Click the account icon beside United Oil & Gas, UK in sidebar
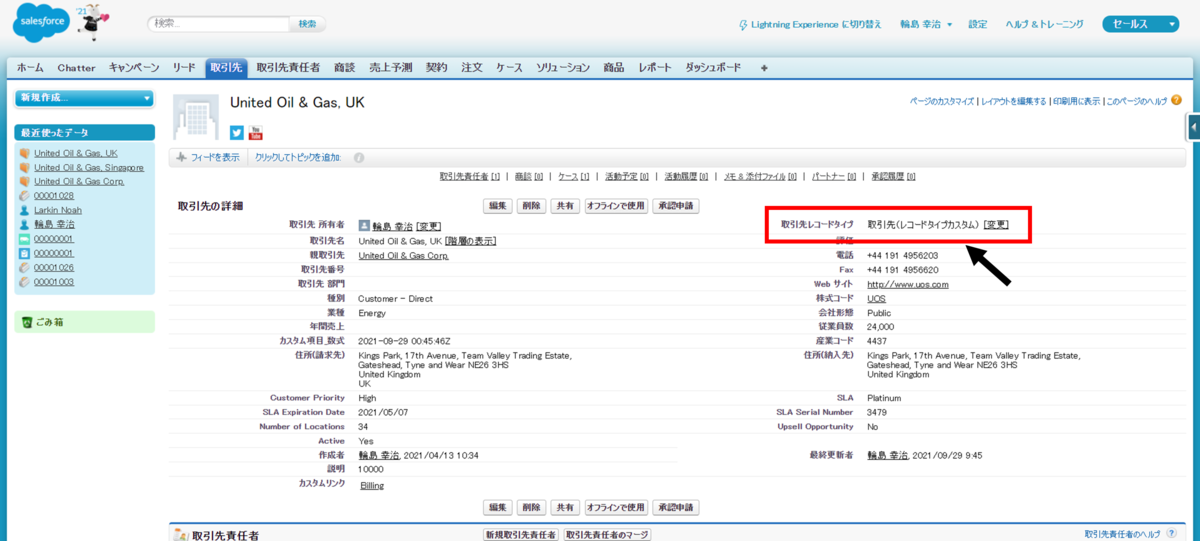The image size is (1200, 541). [25, 154]
